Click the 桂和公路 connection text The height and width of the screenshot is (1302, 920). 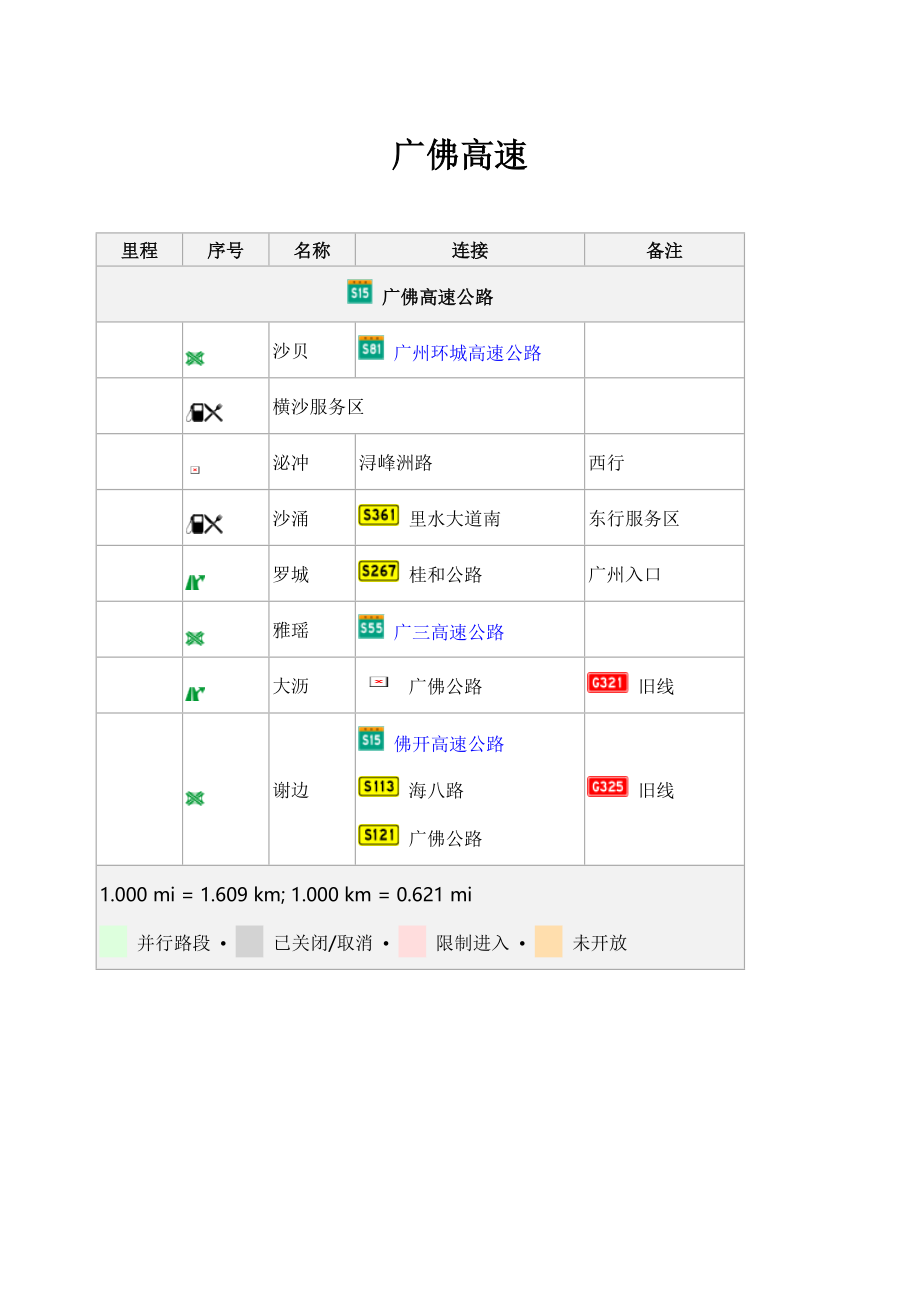[x=446, y=575]
